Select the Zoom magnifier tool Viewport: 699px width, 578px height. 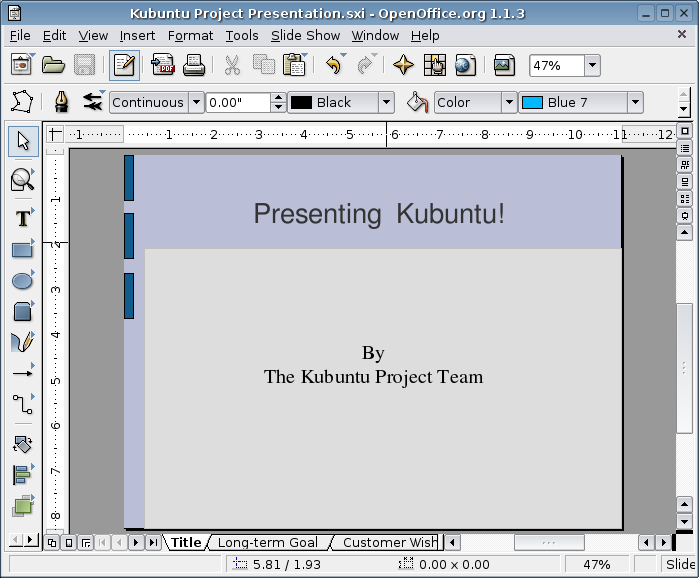point(22,180)
